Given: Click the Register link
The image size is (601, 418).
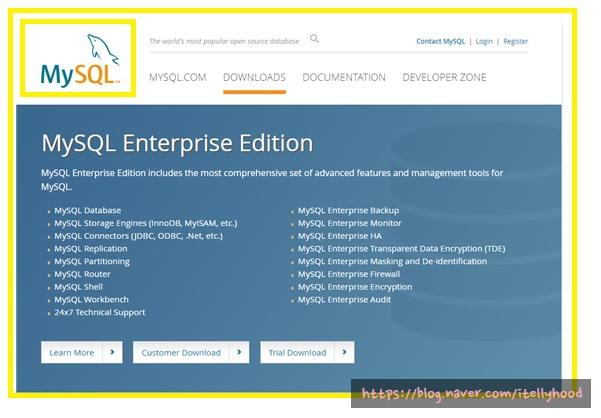Looking at the screenshot, I should coord(516,41).
